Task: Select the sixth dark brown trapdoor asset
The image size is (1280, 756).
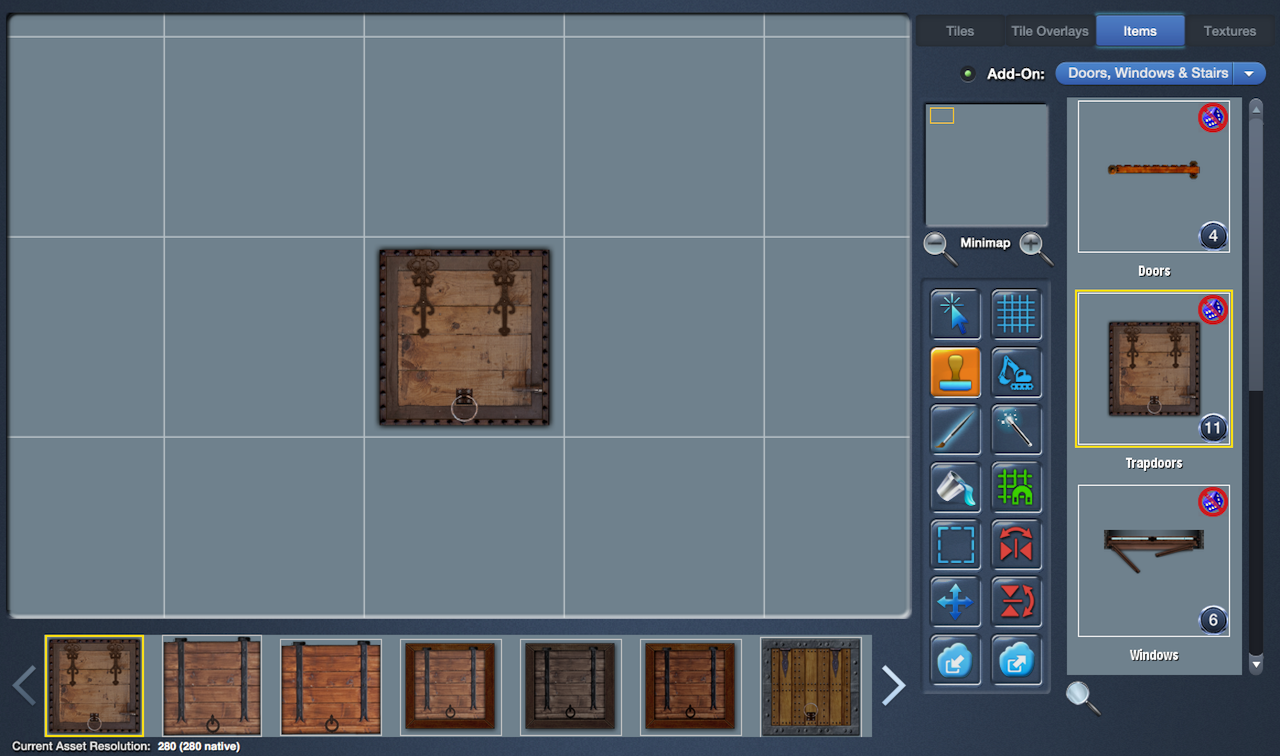Action: click(690, 686)
